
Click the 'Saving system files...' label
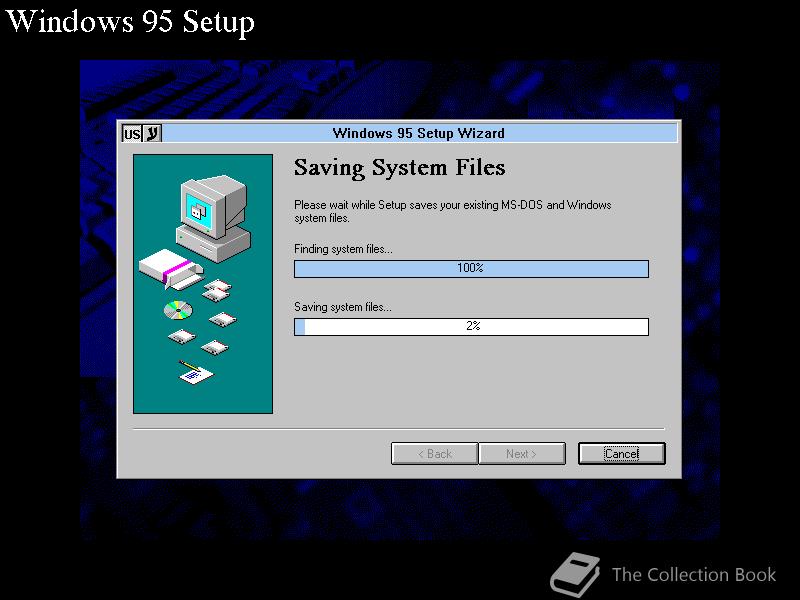pyautogui.click(x=343, y=307)
